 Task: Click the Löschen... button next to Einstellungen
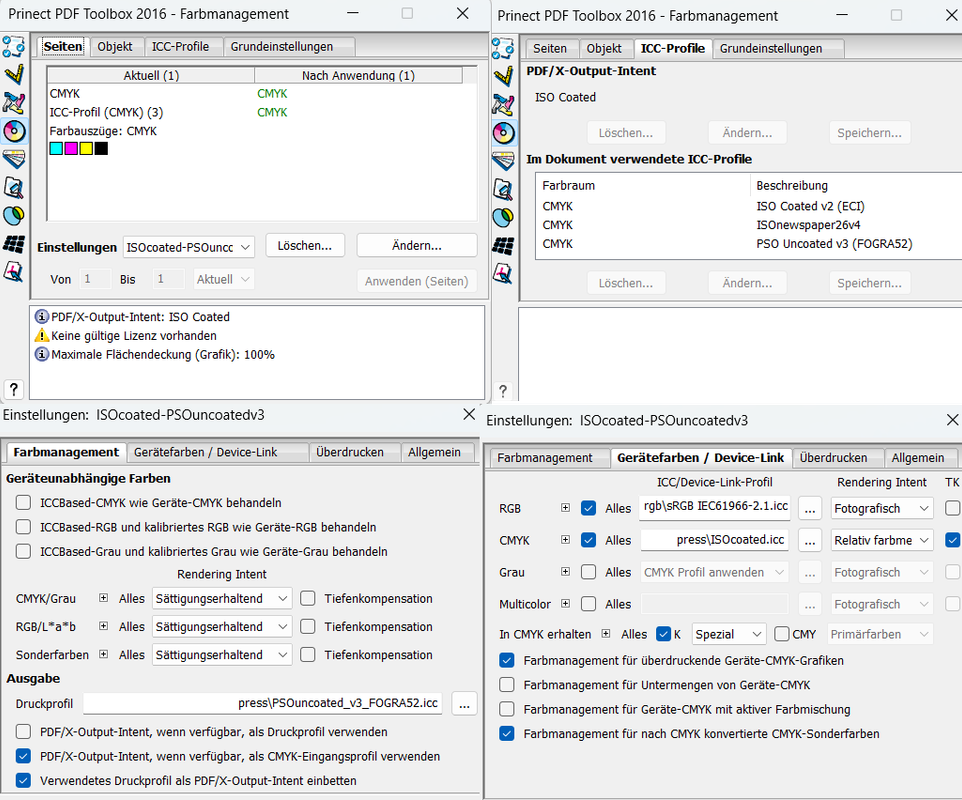coord(305,245)
